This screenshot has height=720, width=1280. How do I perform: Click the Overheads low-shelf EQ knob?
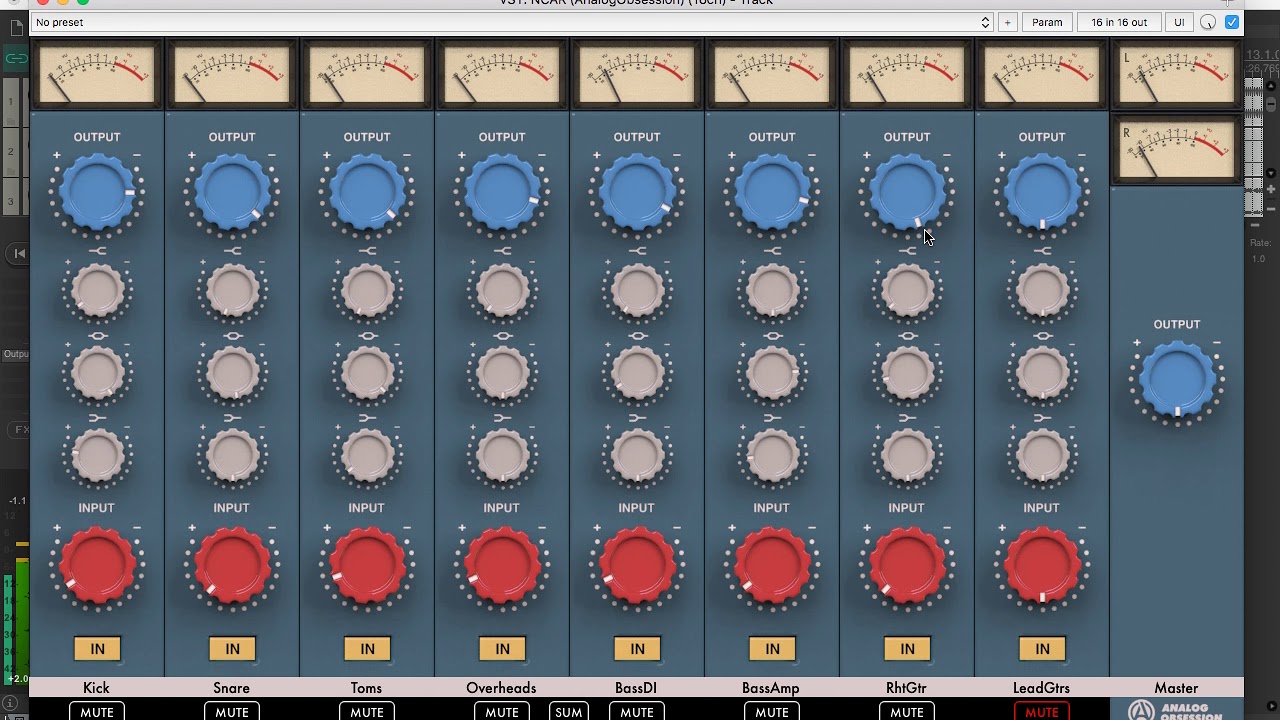point(502,455)
